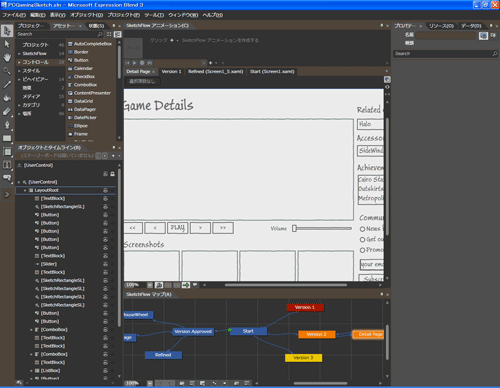This screenshot has height=388, width=500.
Task: Click the Ellipse asset icon
Action: point(70,126)
